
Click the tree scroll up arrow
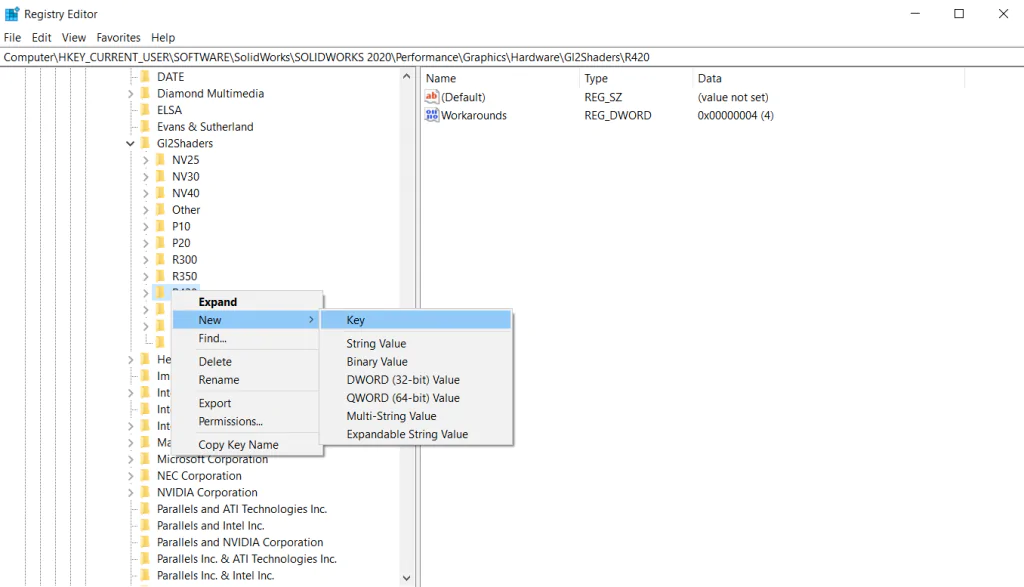(x=406, y=76)
